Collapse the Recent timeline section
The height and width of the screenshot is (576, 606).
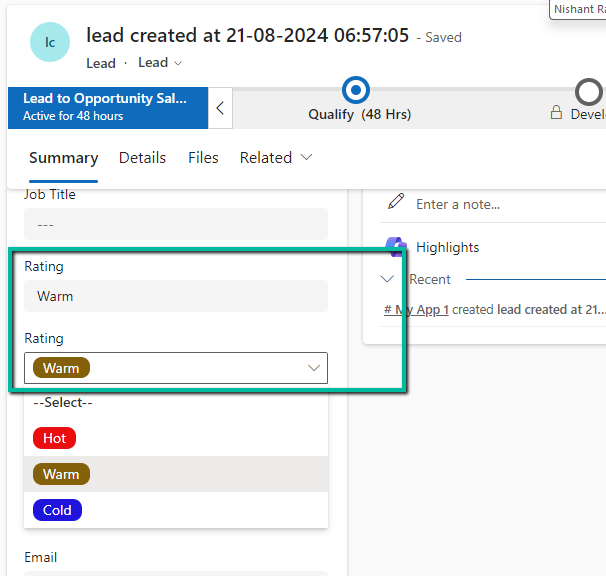click(387, 279)
